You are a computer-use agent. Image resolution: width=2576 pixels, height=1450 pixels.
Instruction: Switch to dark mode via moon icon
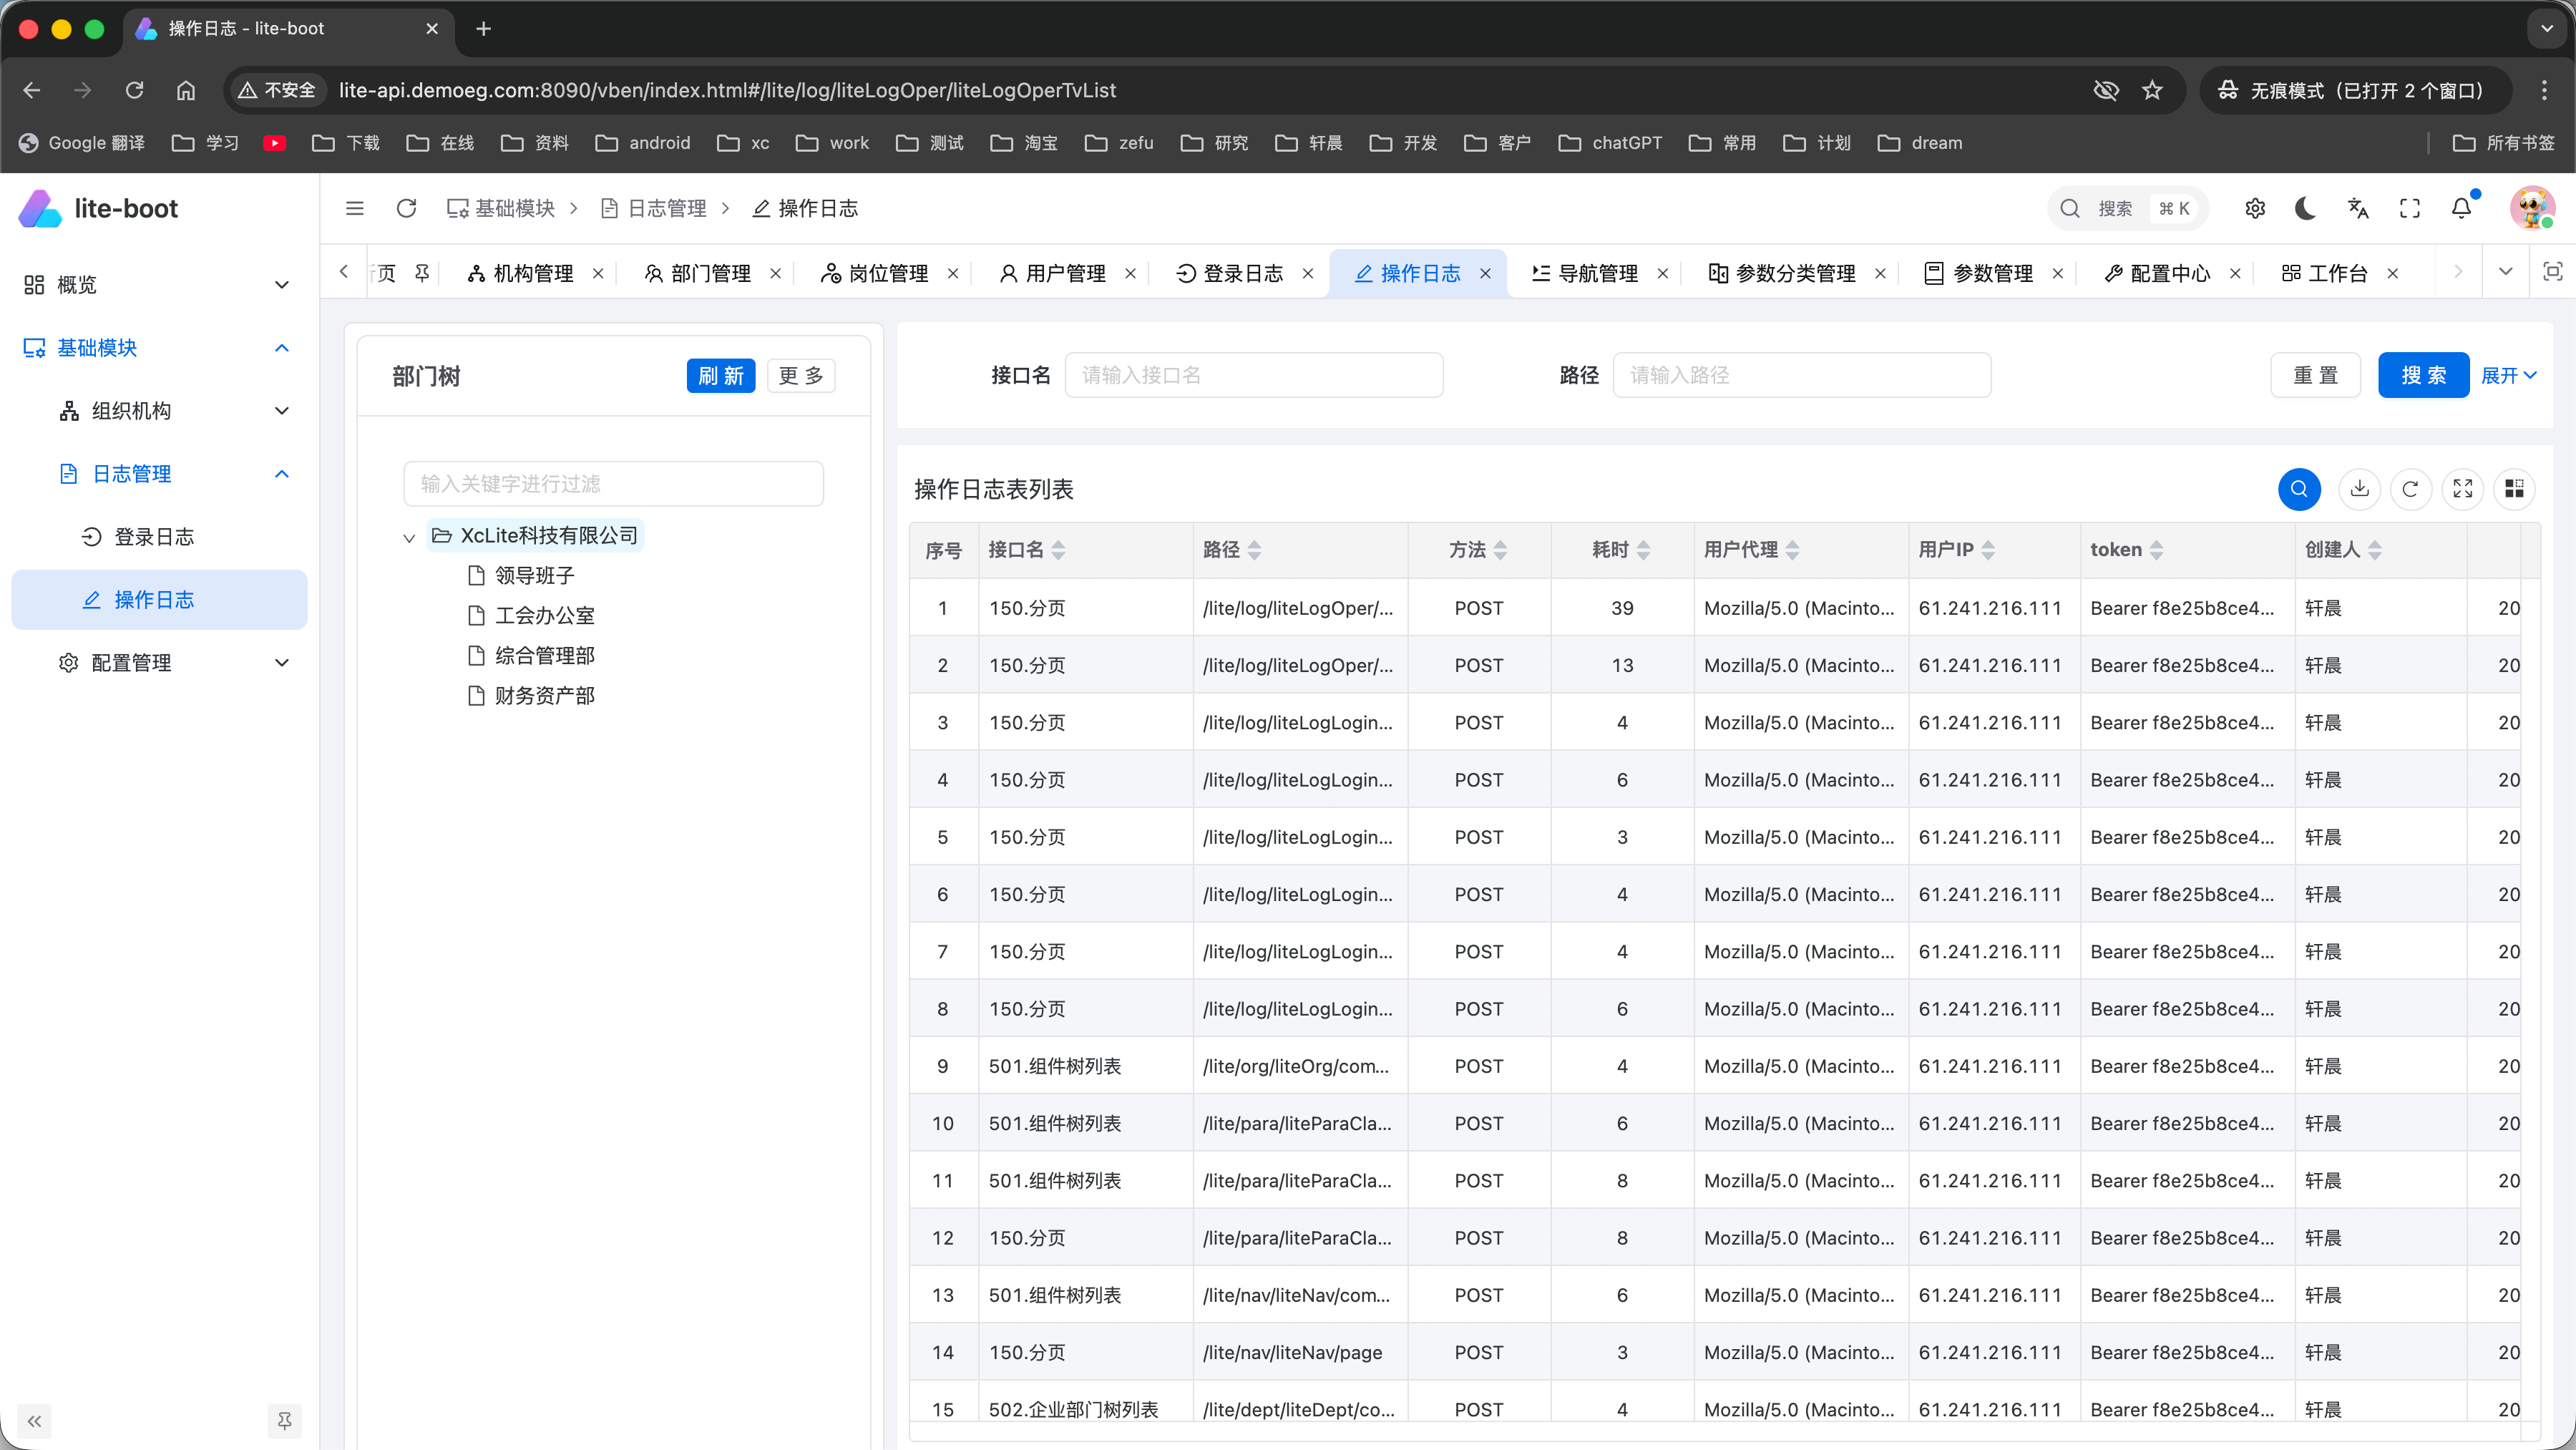[x=2305, y=208]
